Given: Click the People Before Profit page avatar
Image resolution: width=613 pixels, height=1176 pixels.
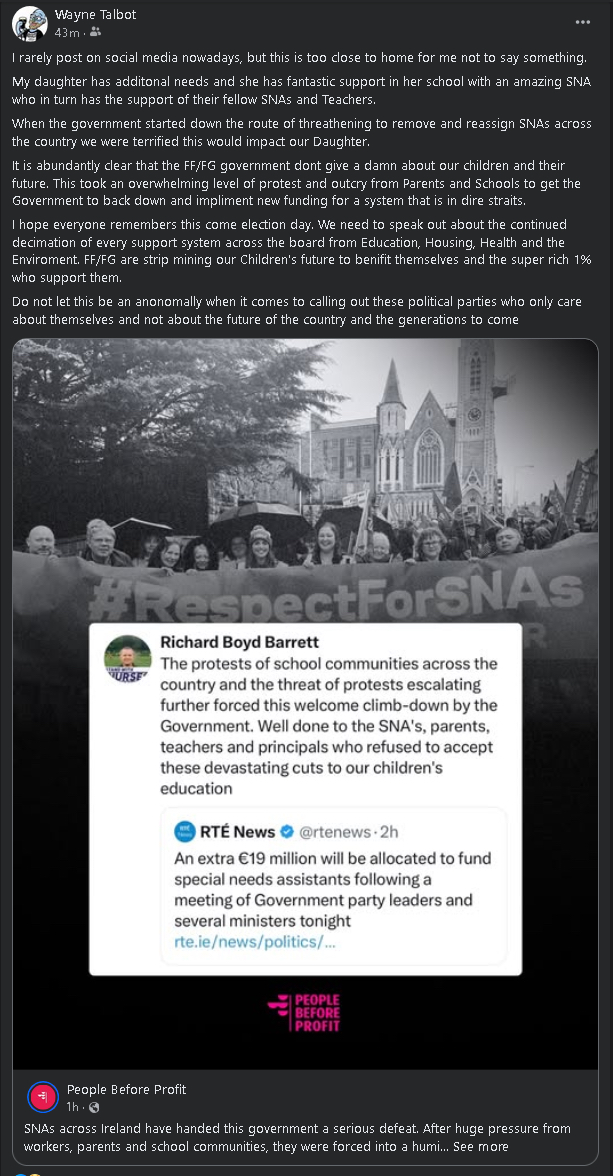Looking at the screenshot, I should [x=41, y=1097].
